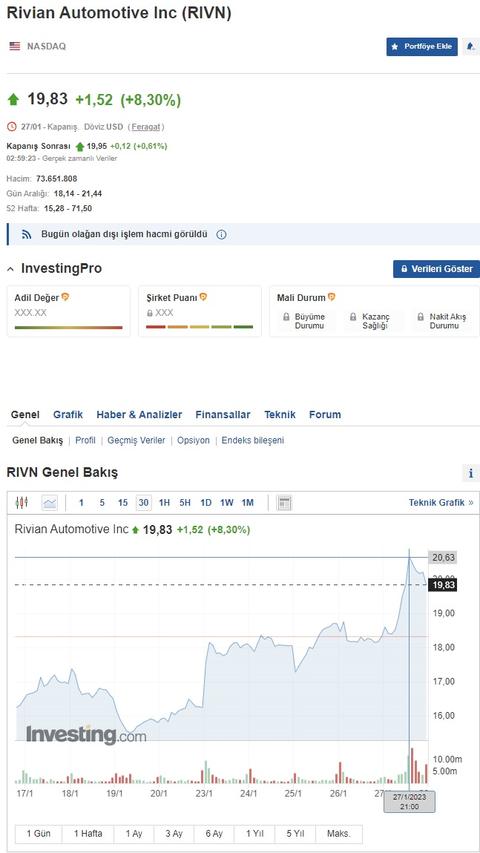Click the Mali Durum pro badge icon

[331, 297]
